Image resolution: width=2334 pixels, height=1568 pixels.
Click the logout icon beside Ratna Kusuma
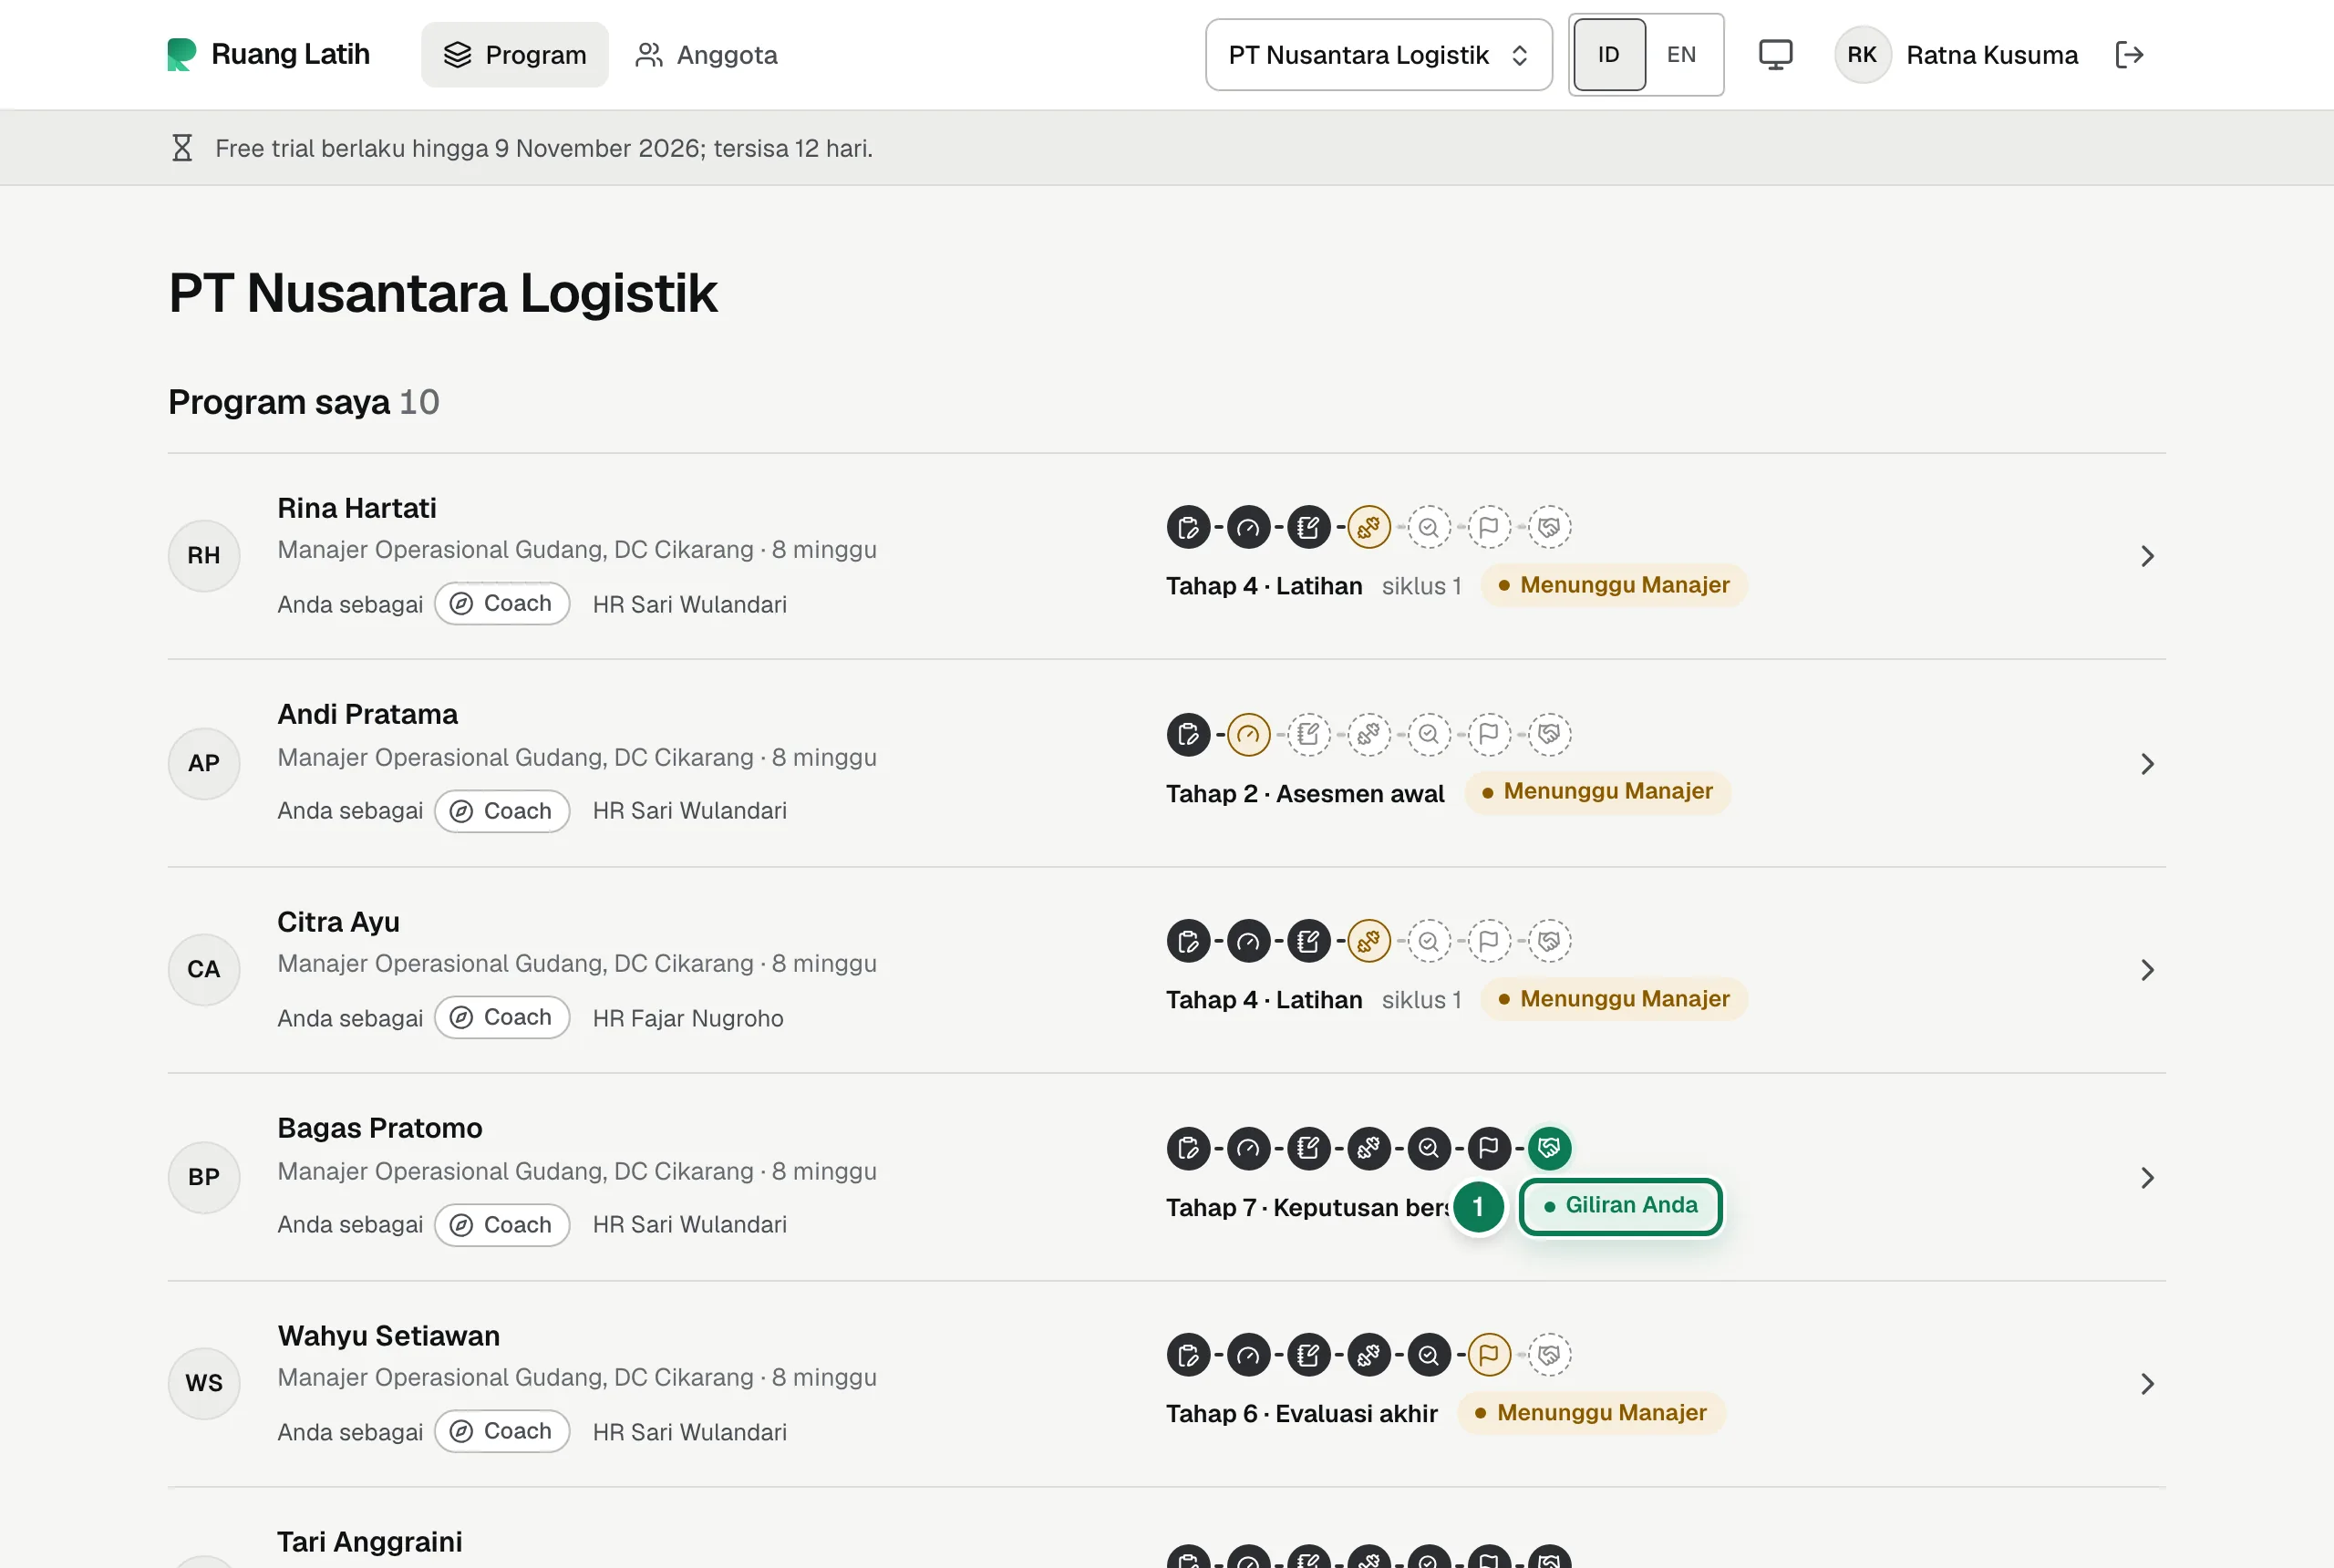tap(2129, 55)
